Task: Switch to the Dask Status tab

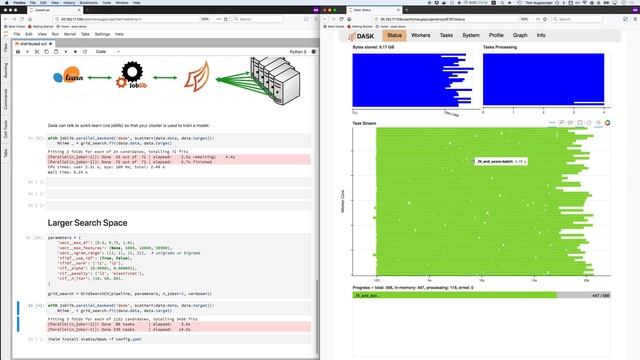Action: [x=394, y=36]
